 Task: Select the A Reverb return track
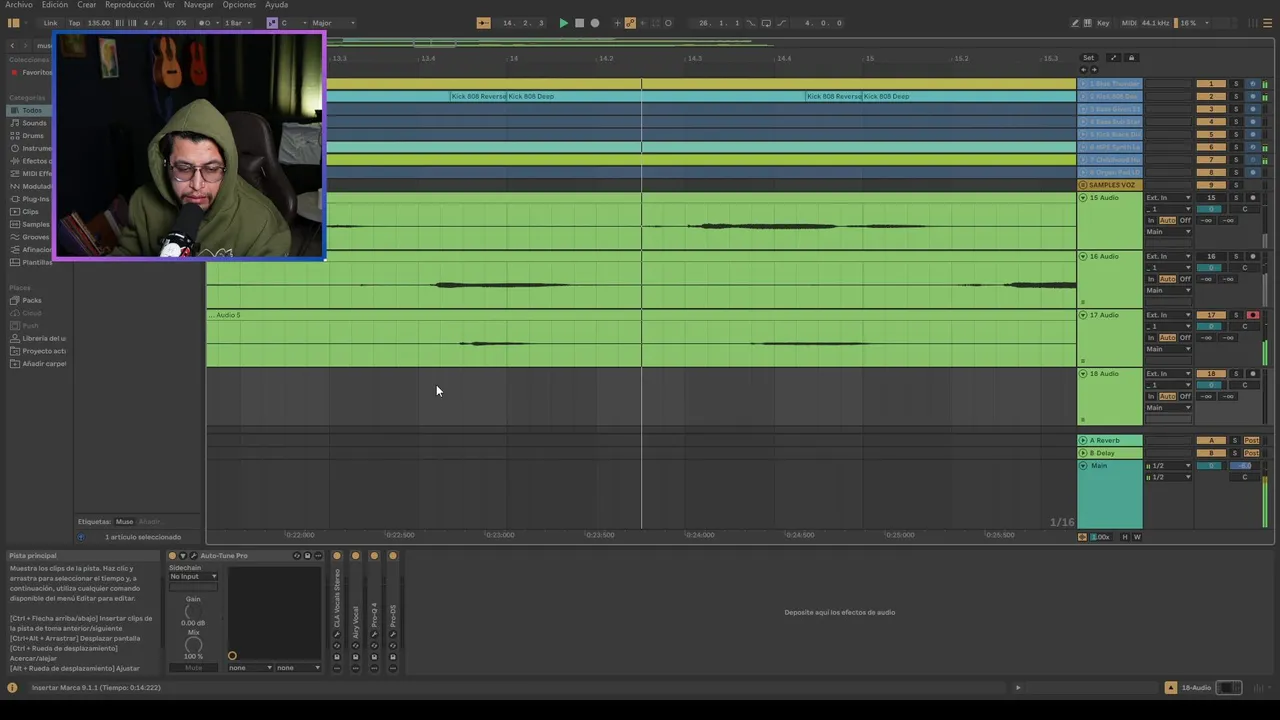tap(1110, 440)
